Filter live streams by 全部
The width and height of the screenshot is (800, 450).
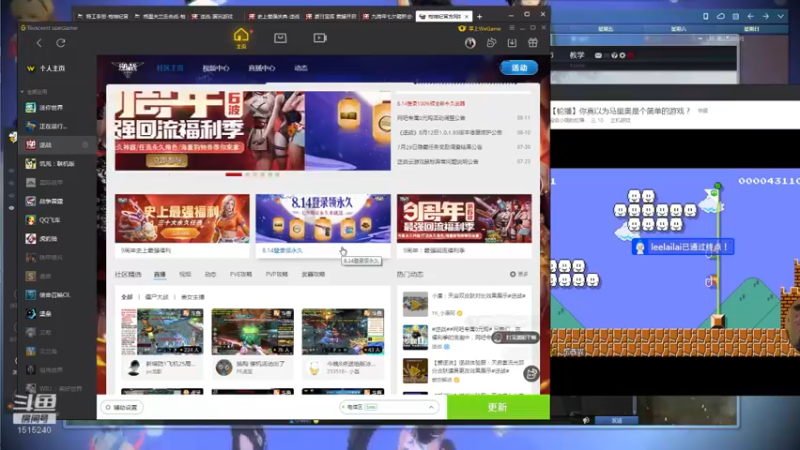tap(127, 297)
